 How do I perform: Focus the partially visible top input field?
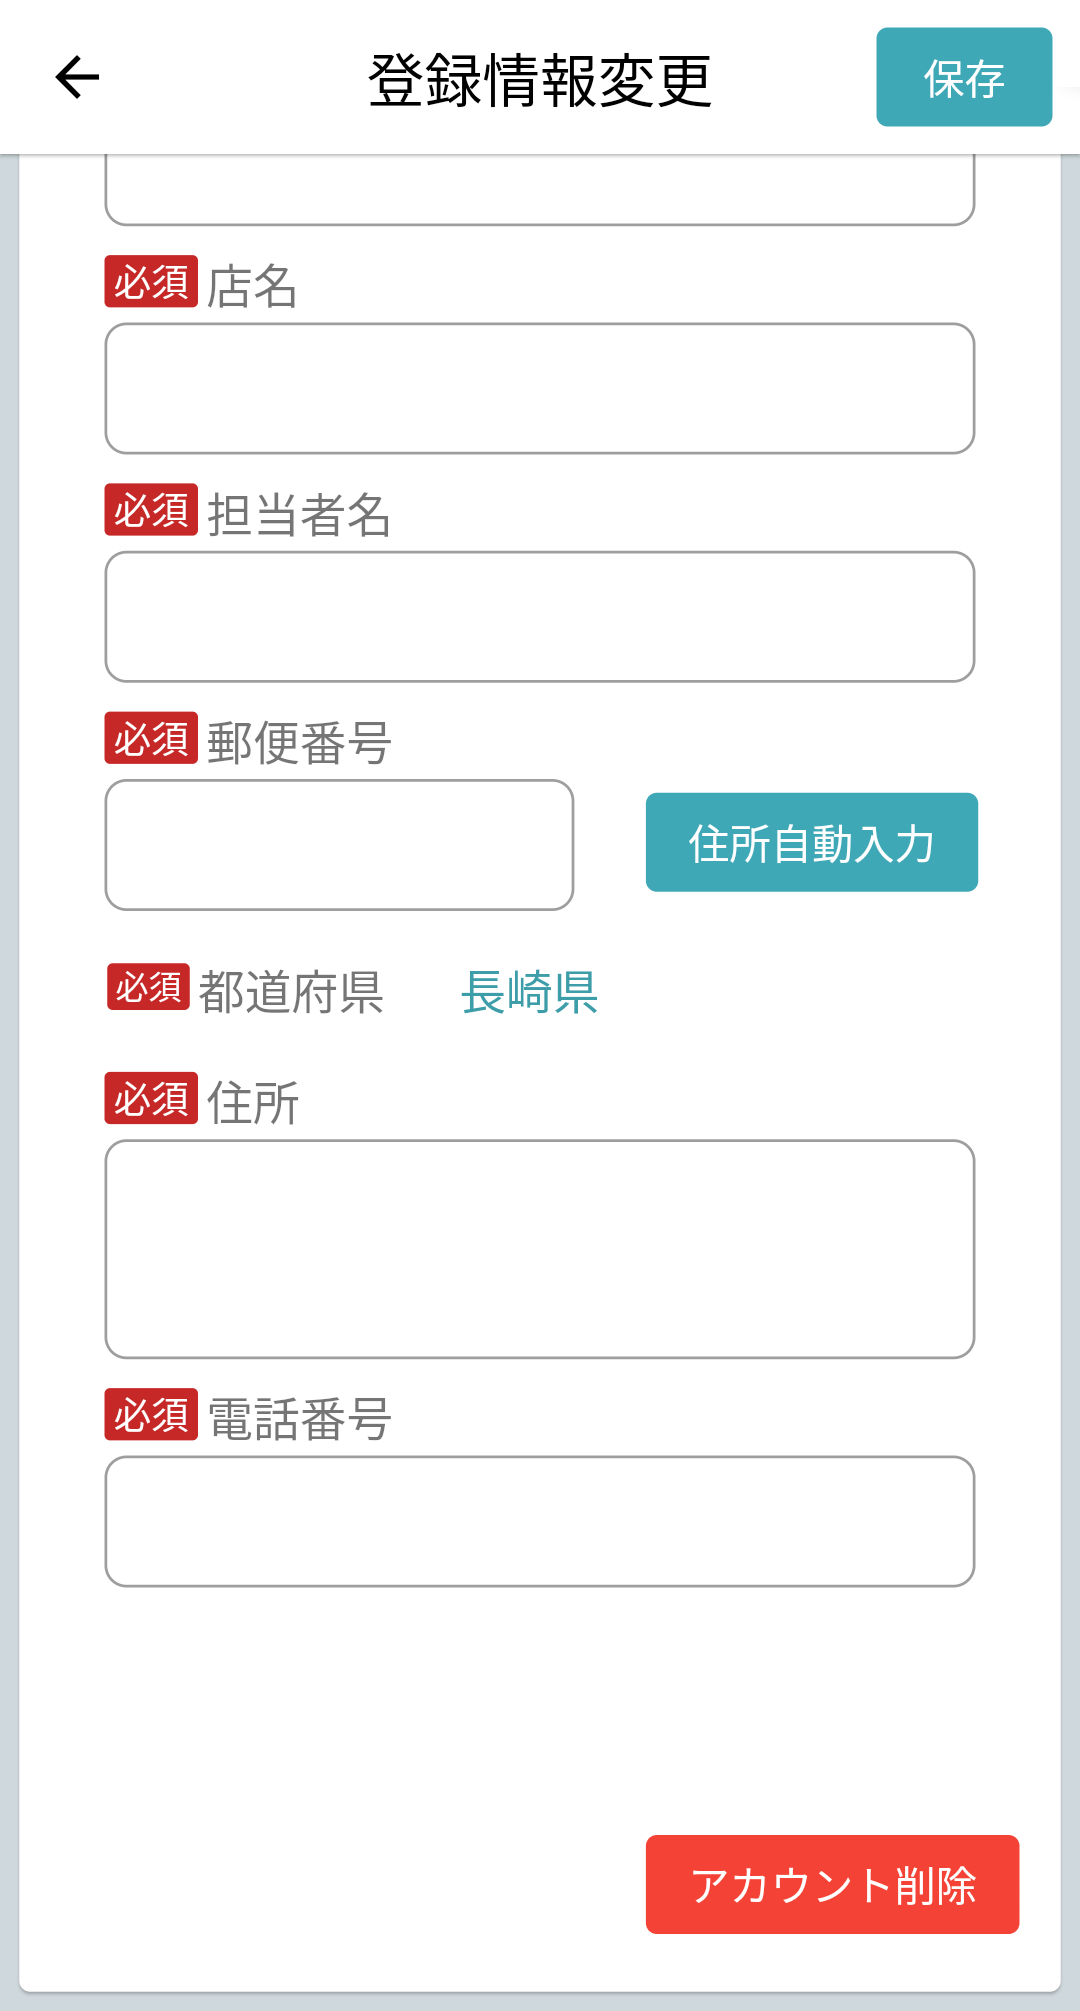pyautogui.click(x=540, y=190)
